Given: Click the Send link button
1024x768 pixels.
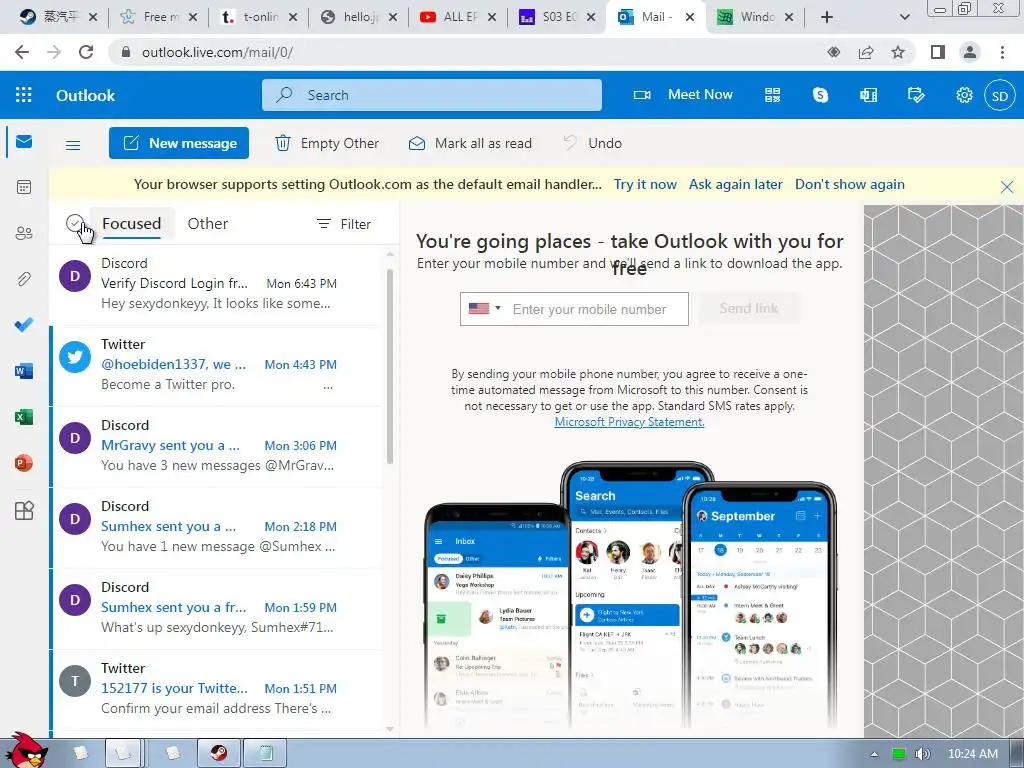Looking at the screenshot, I should (x=749, y=308).
